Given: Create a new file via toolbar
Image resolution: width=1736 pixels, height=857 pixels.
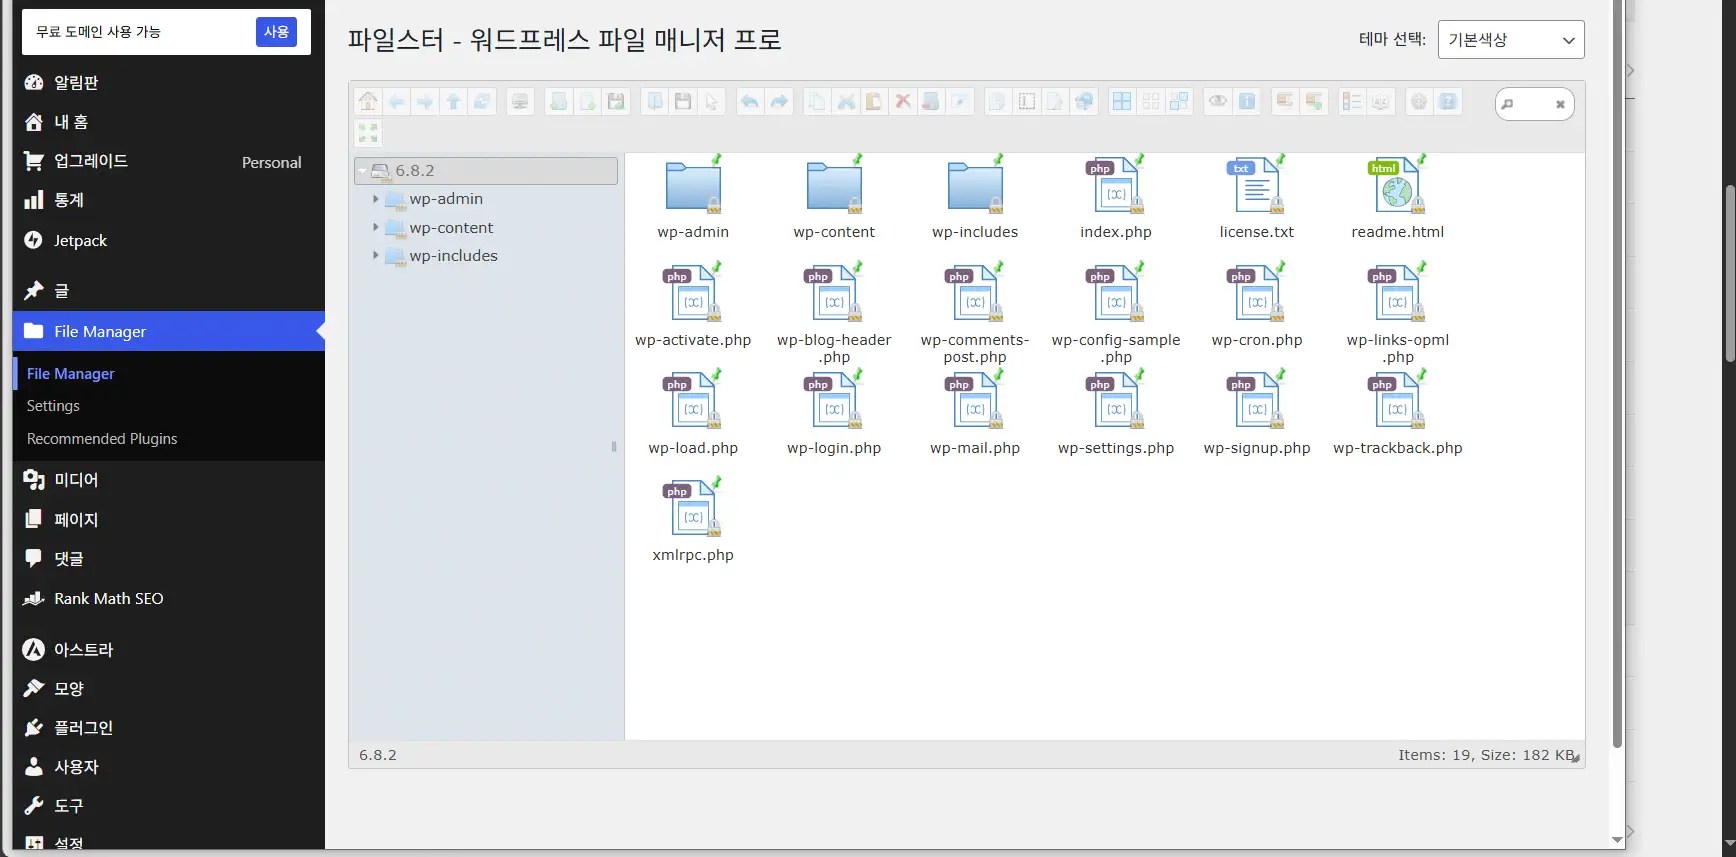Looking at the screenshot, I should 587,101.
